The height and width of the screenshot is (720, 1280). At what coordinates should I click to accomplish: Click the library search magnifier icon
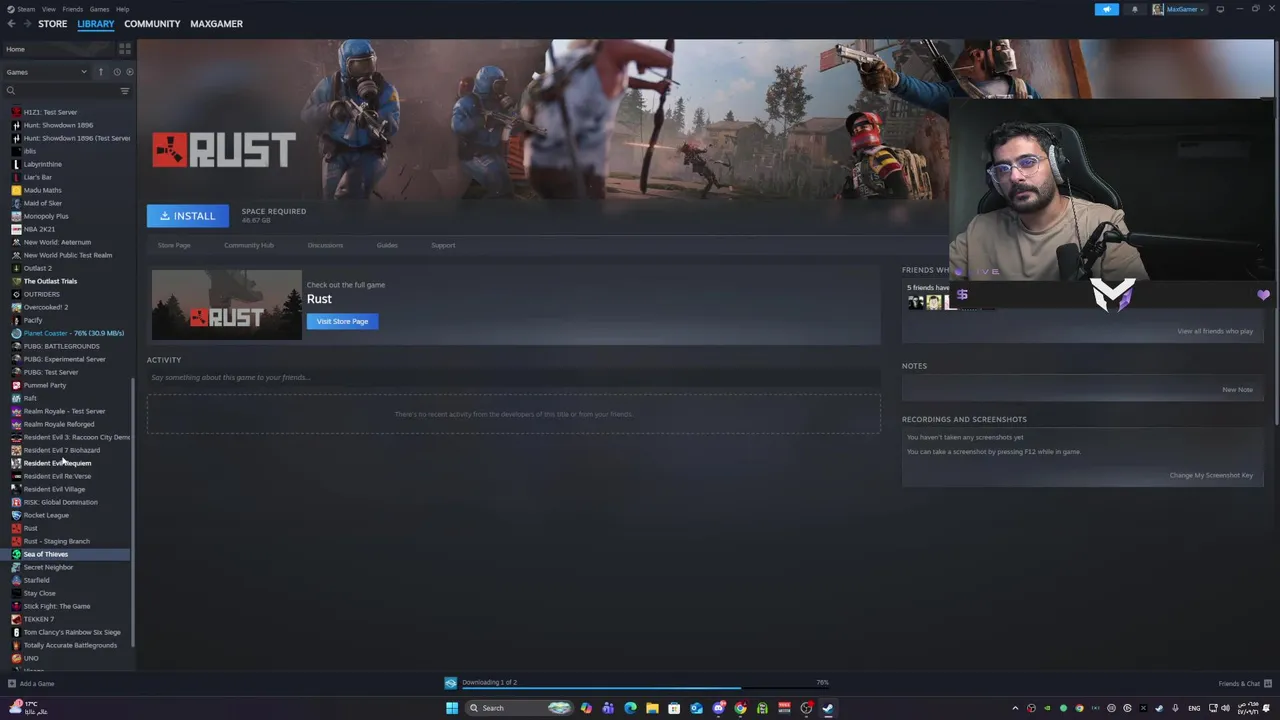(x=11, y=91)
